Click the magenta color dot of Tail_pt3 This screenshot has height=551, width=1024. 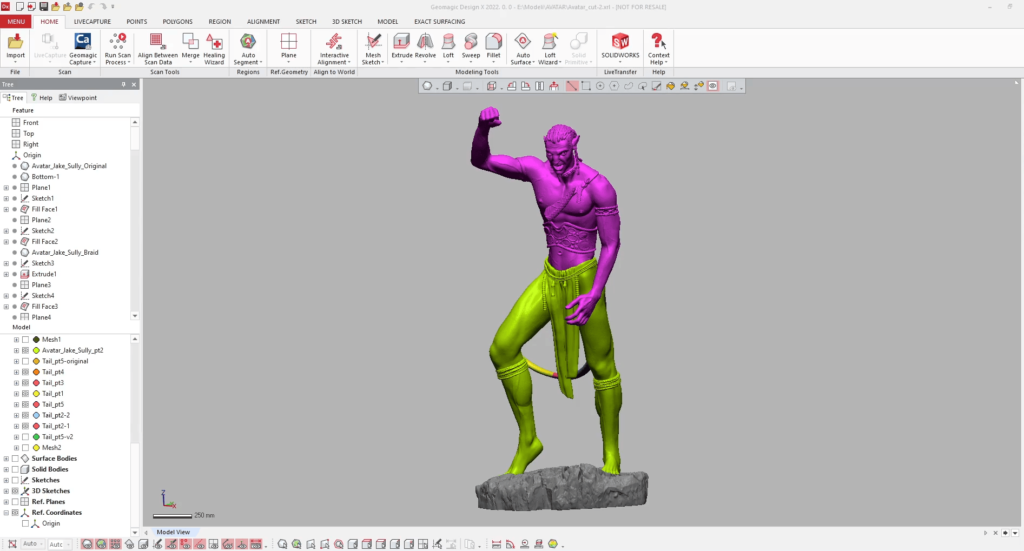click(37, 383)
